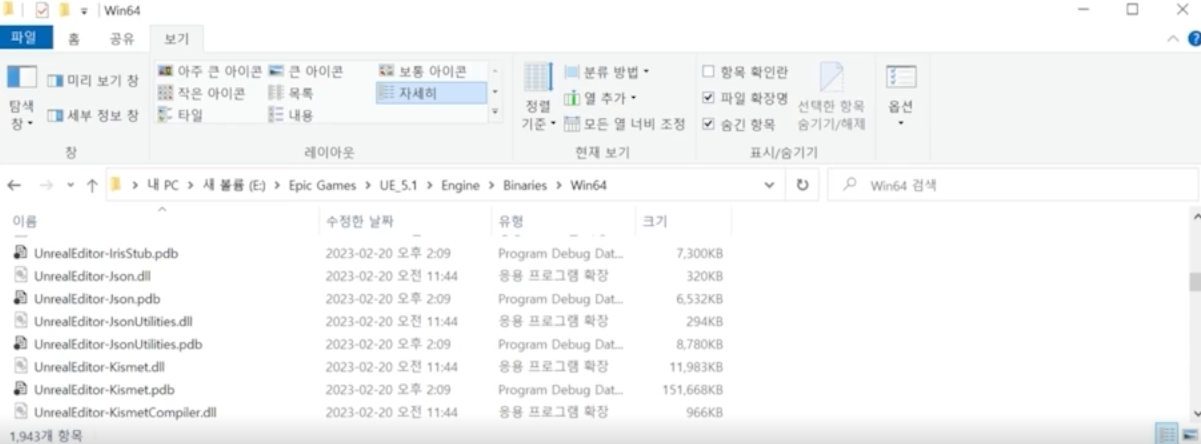Viewport: 1201px width, 444px height.
Task: Click 선택한 항목 숨기기/해제 button
Action: pos(831,98)
